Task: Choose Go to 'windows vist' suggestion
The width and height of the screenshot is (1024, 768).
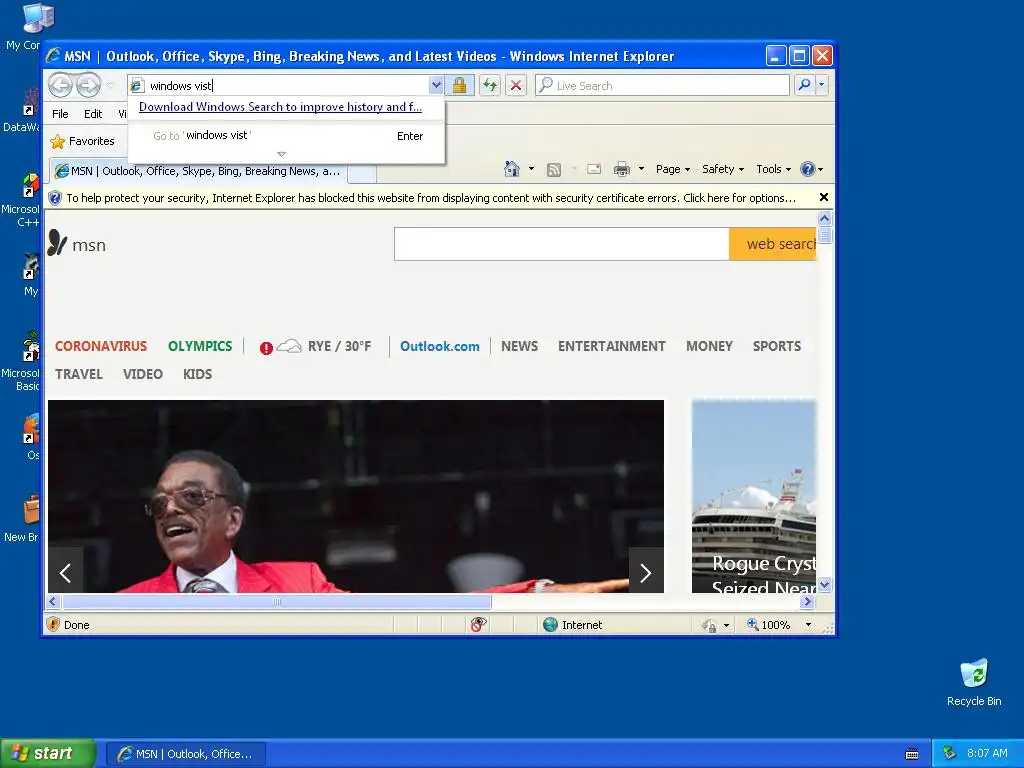Action: (286, 136)
